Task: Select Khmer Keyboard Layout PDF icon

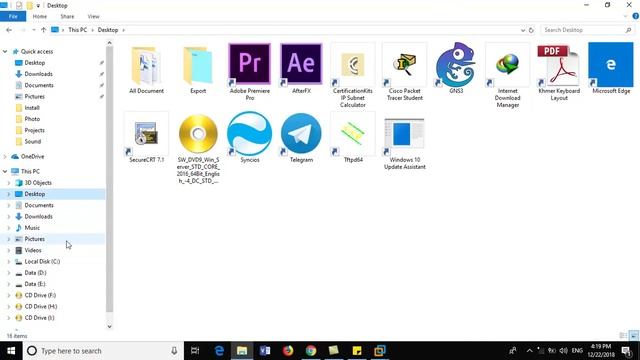Action: pos(559,72)
